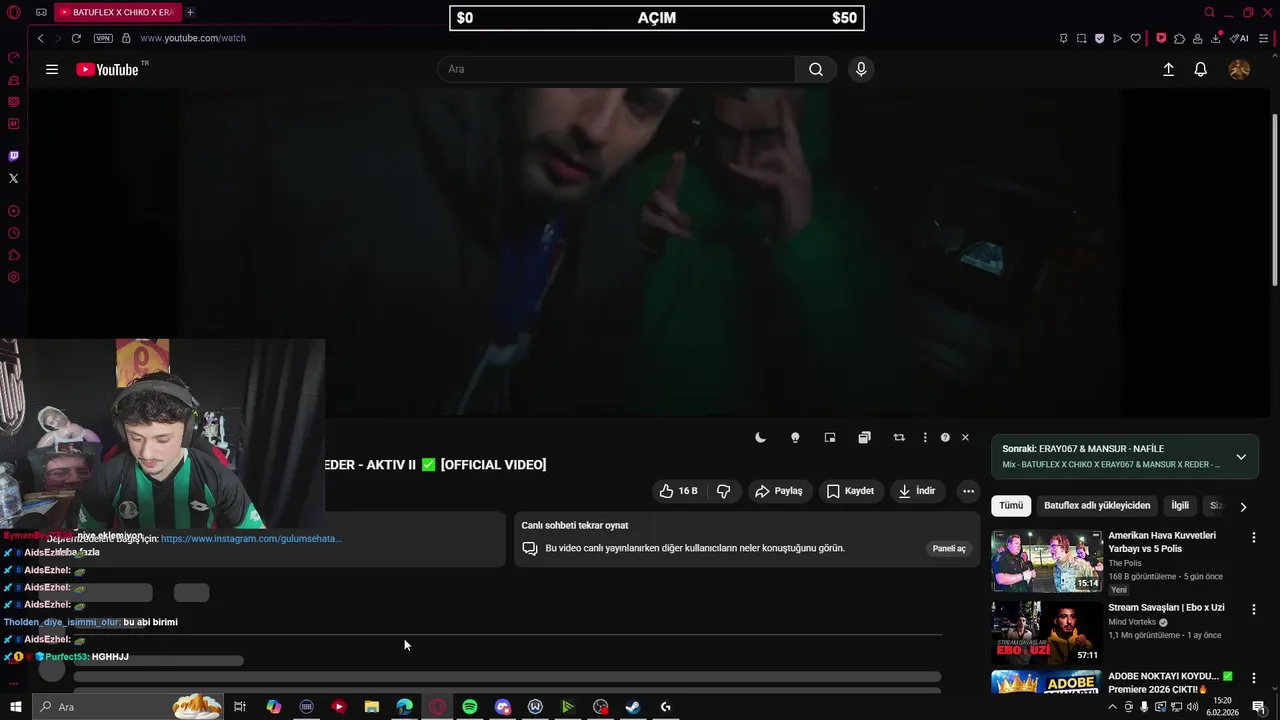Viewport: 1280px width, 720px height.
Task: Go back with the browser back arrow
Action: [40, 38]
